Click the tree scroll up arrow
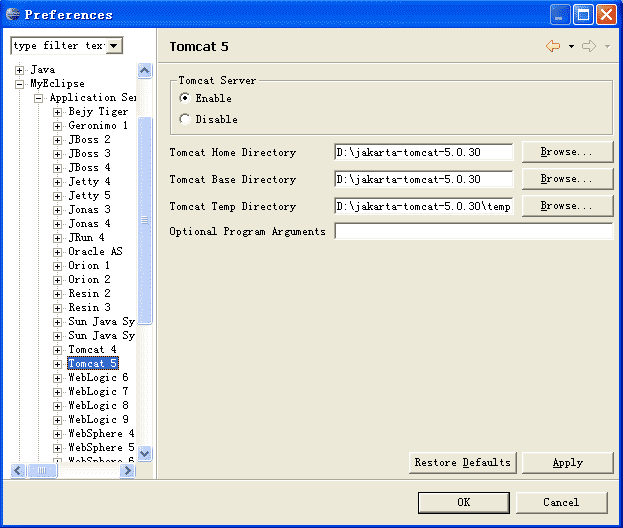The height and width of the screenshot is (528, 623). click(x=145, y=71)
